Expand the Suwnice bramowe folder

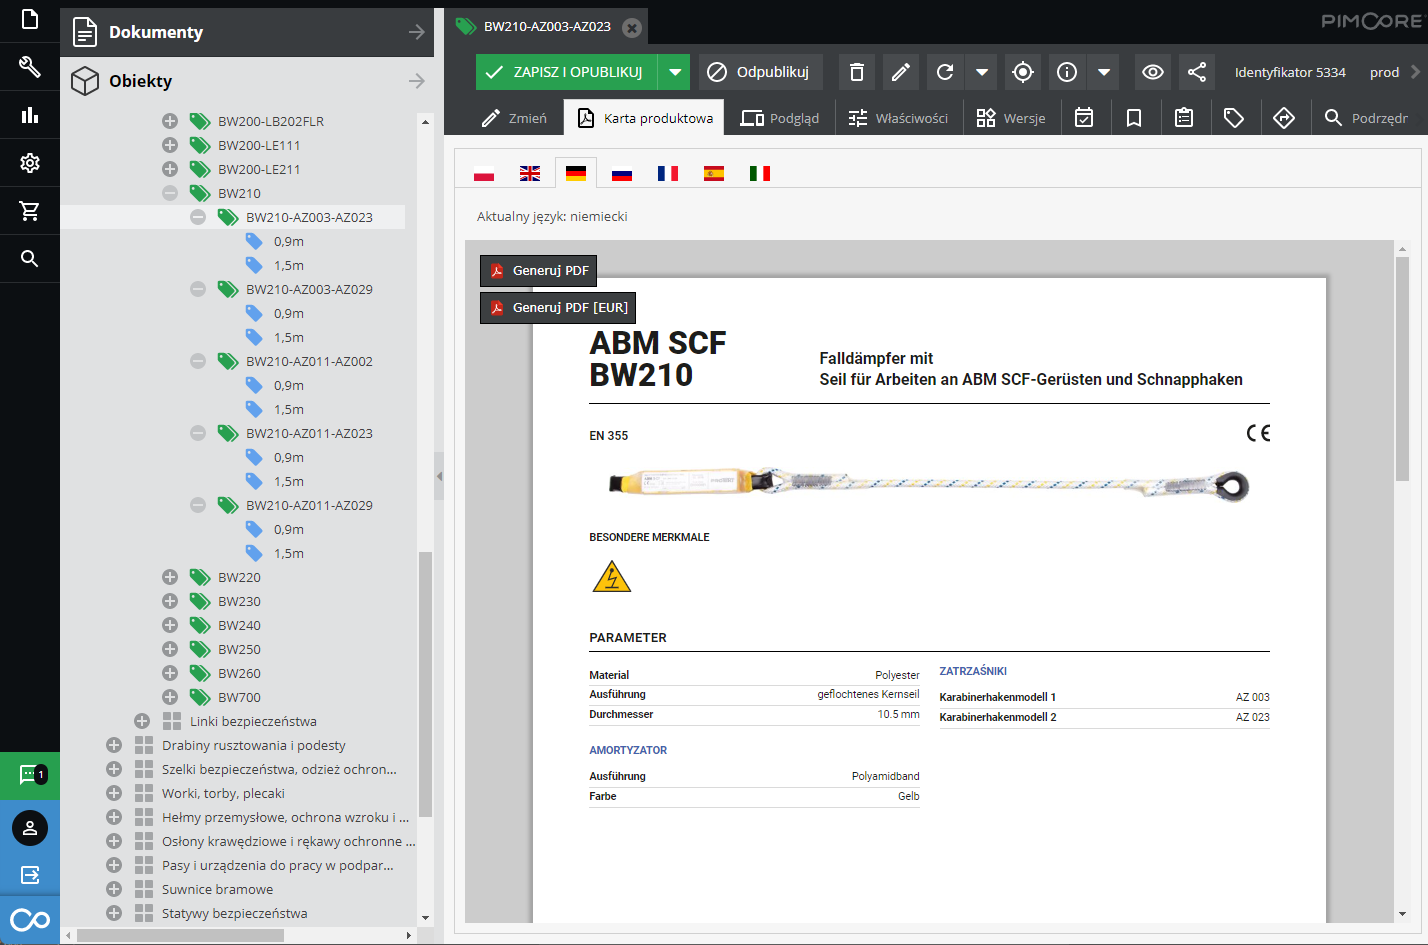pyautogui.click(x=114, y=889)
